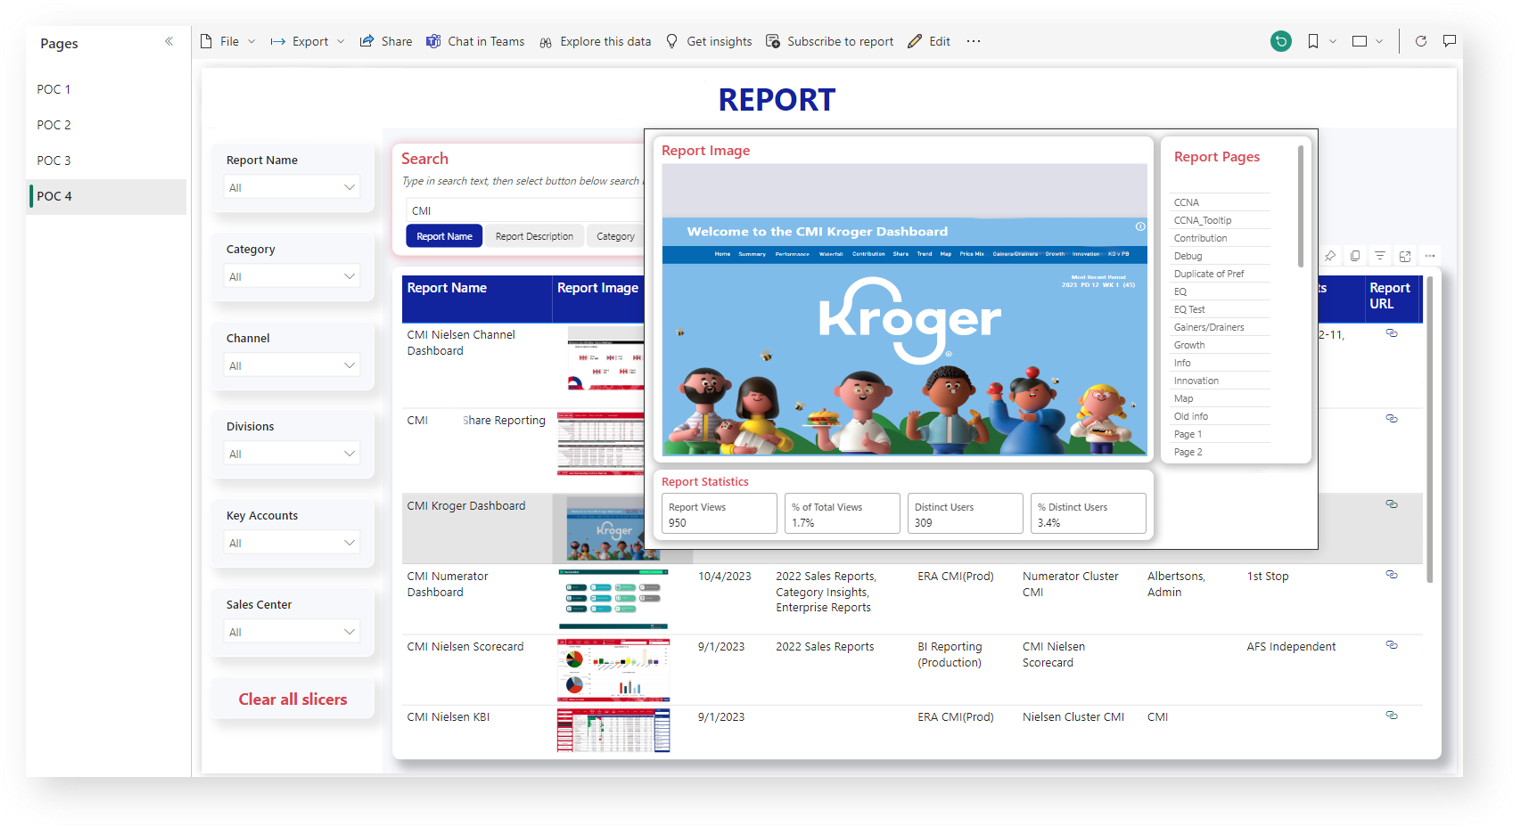Click the Distinct Users 309 card

click(x=965, y=514)
